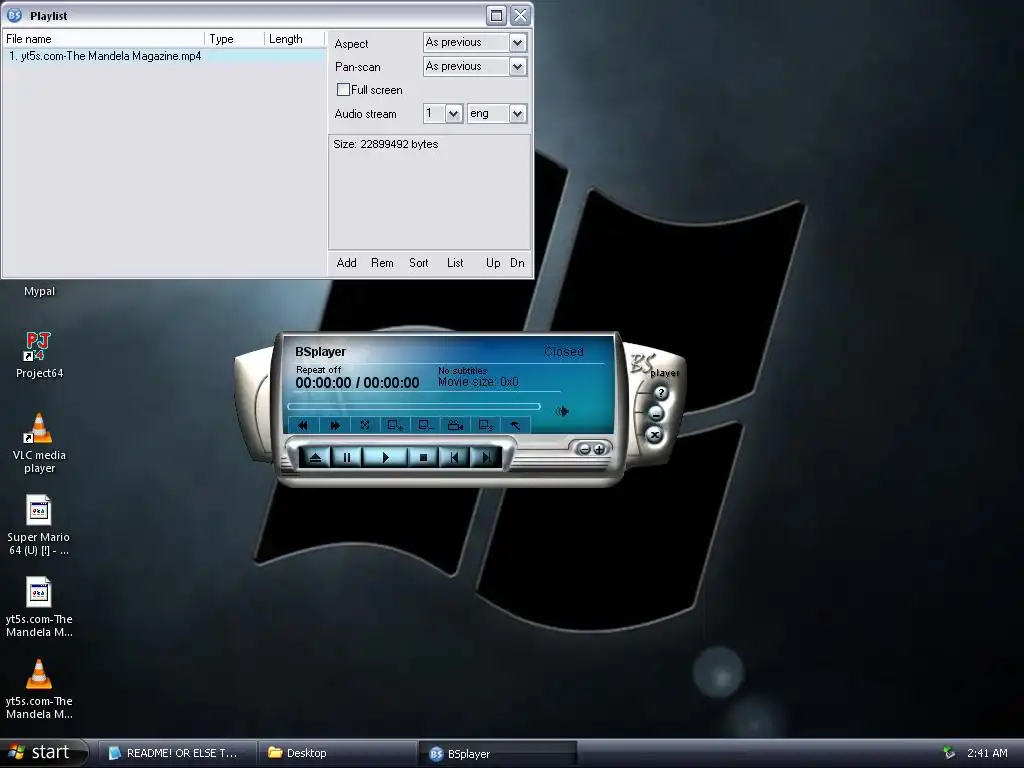Click the rewind icon in BSplayer
1024x768 pixels.
(x=302, y=425)
